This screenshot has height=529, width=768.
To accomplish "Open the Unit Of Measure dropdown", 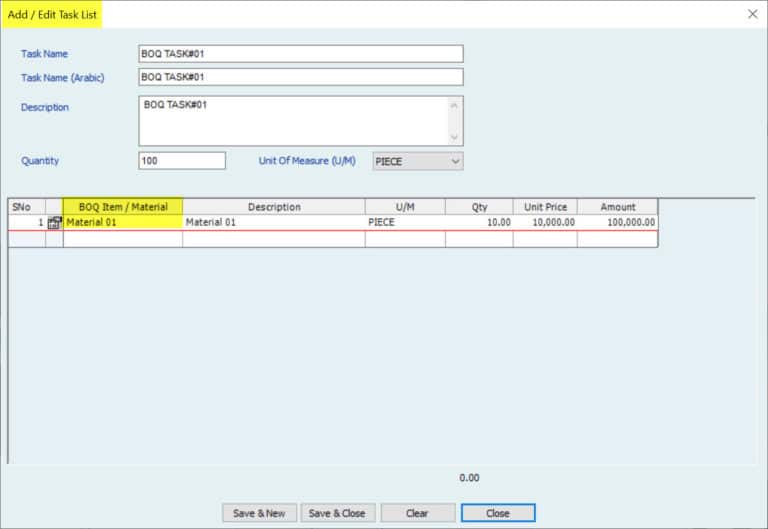I will 418,161.
